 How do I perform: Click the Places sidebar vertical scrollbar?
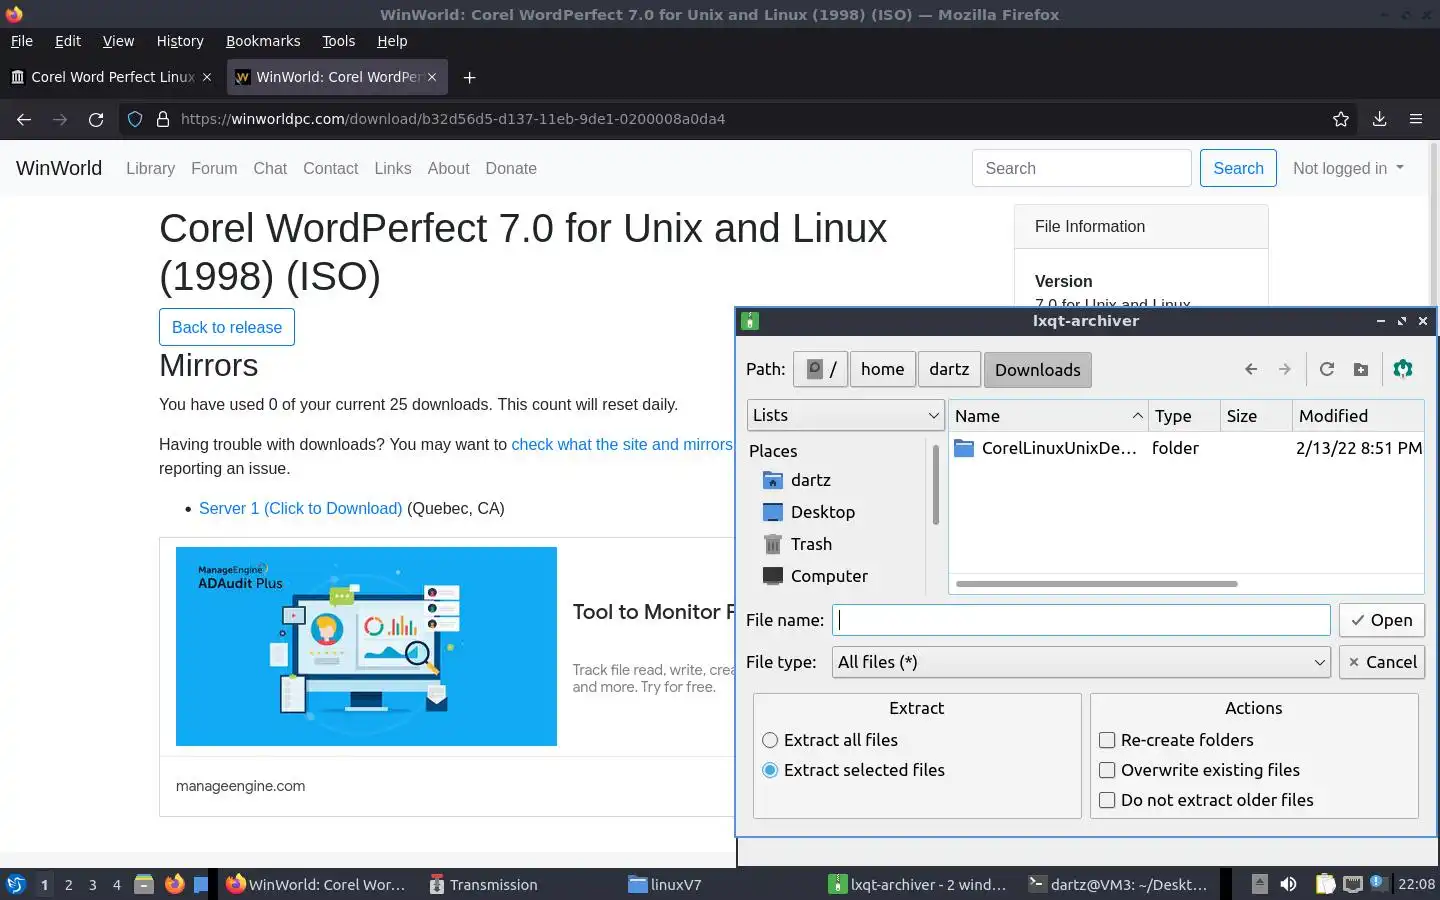tap(935, 484)
